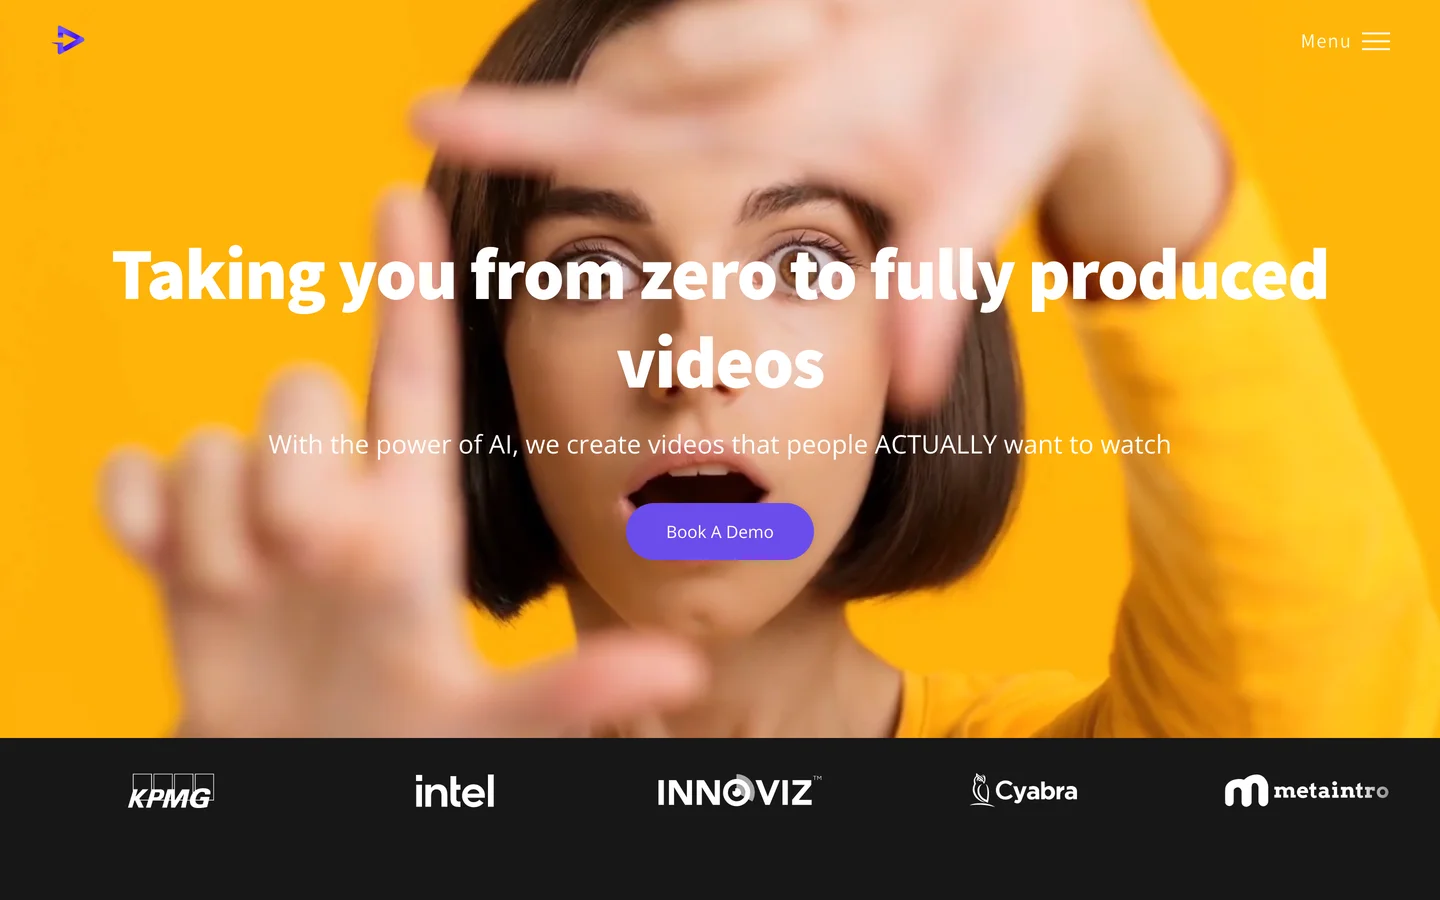This screenshot has width=1440, height=900.
Task: Select the KPMG client logo
Action: click(171, 791)
